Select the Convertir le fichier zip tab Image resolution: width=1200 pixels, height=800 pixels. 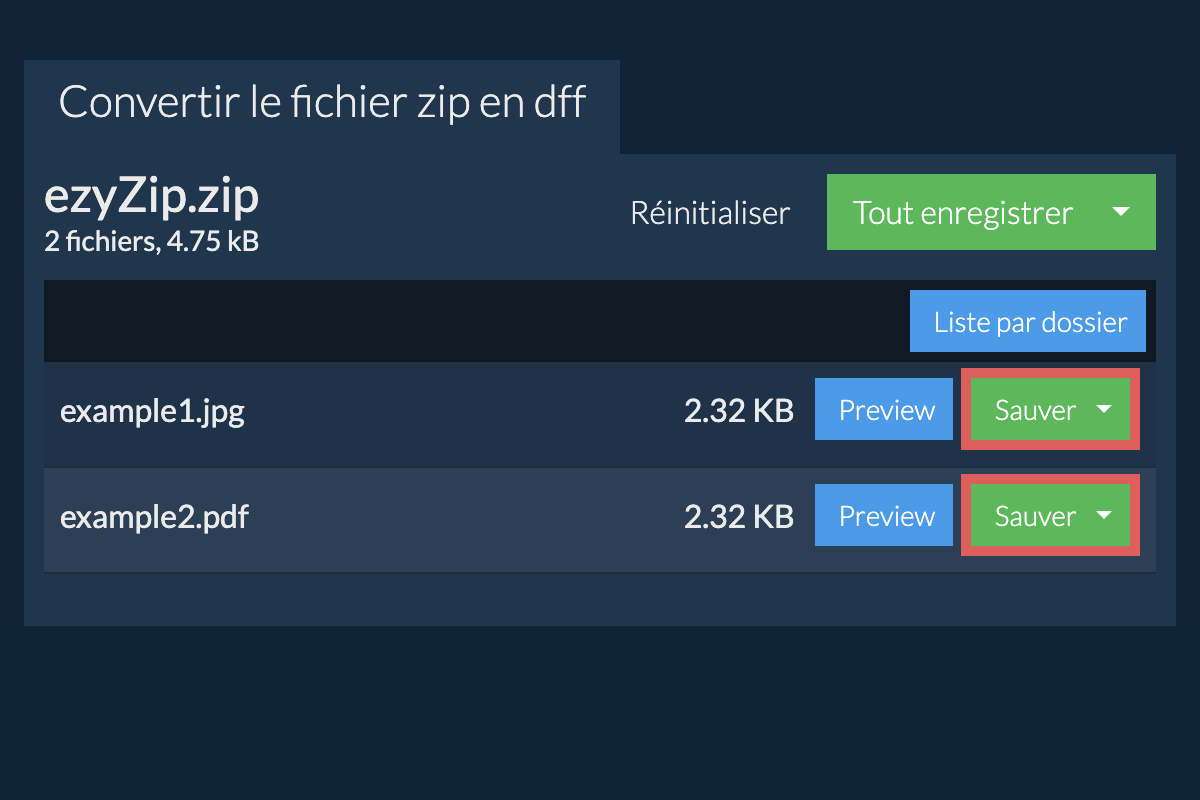[x=321, y=103]
